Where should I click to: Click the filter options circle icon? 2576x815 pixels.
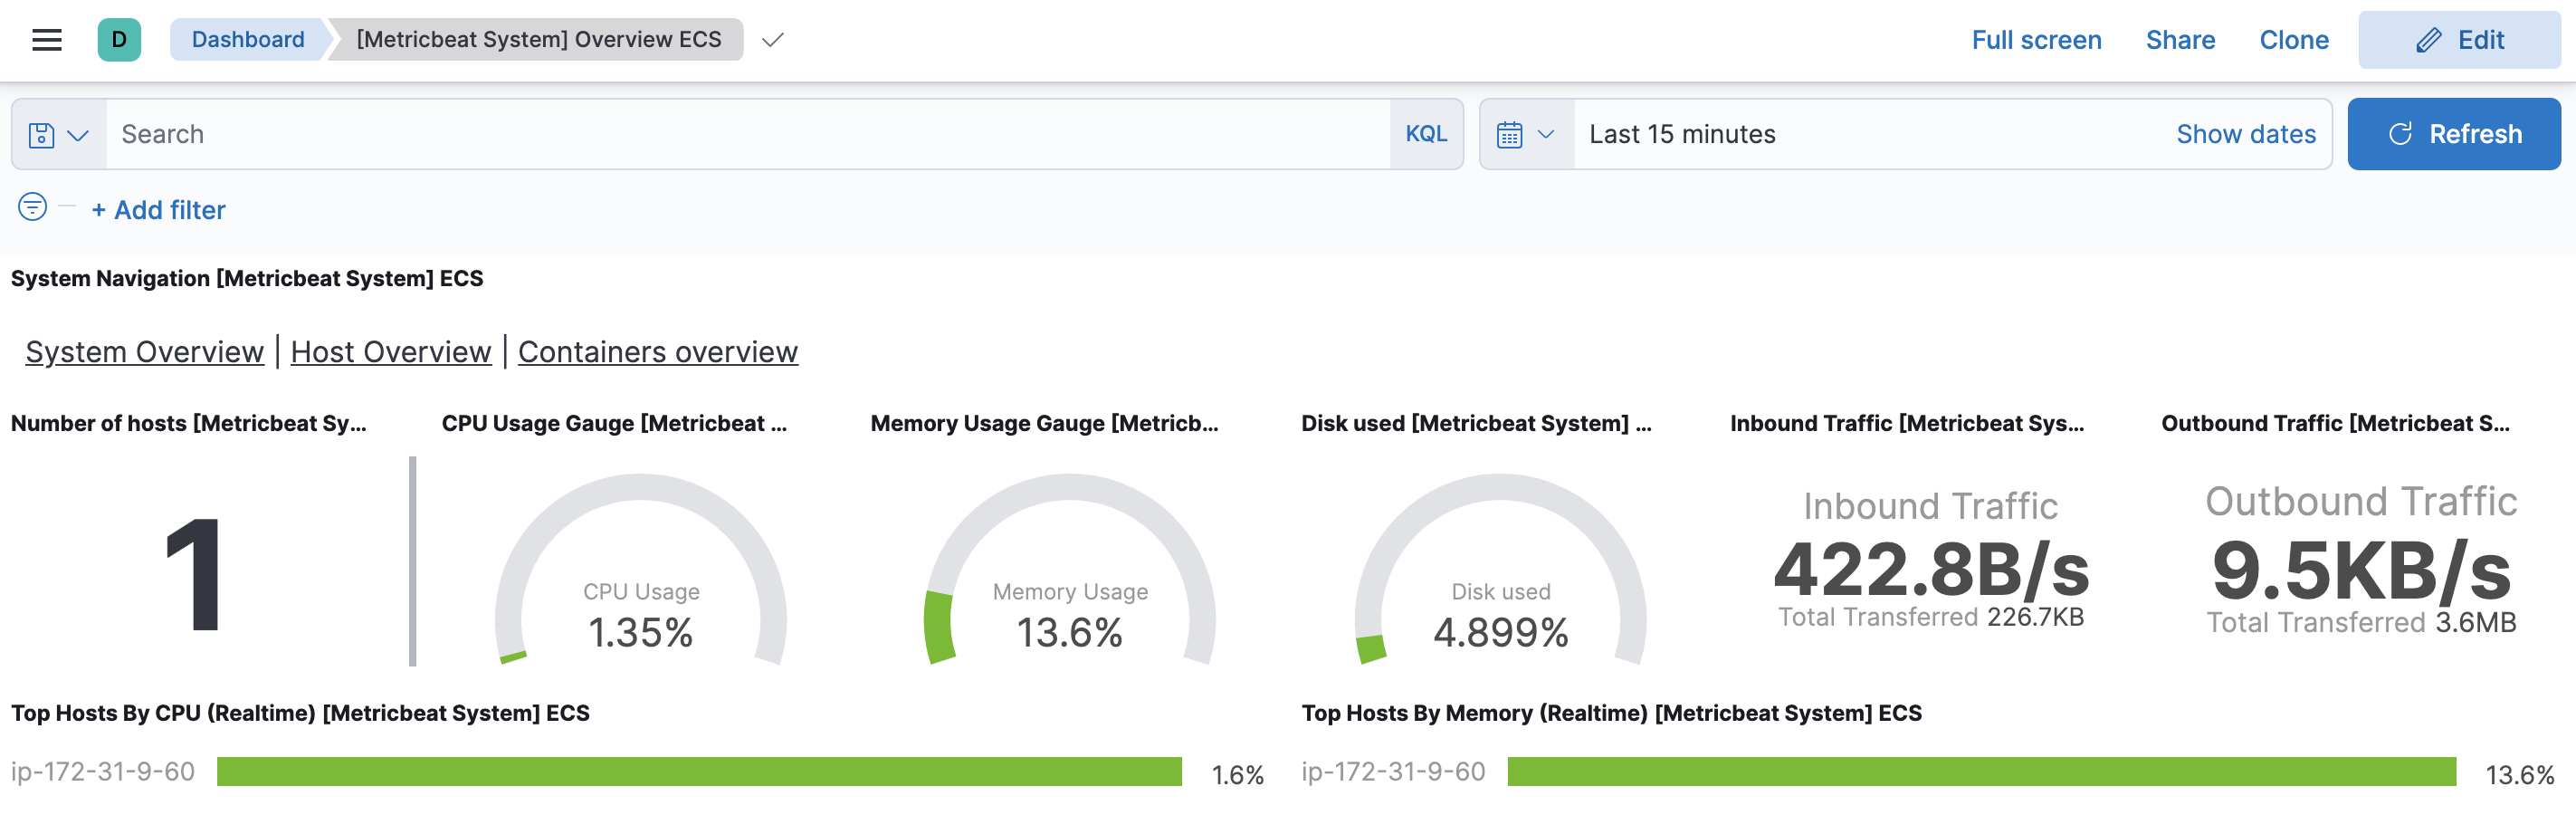[x=32, y=207]
